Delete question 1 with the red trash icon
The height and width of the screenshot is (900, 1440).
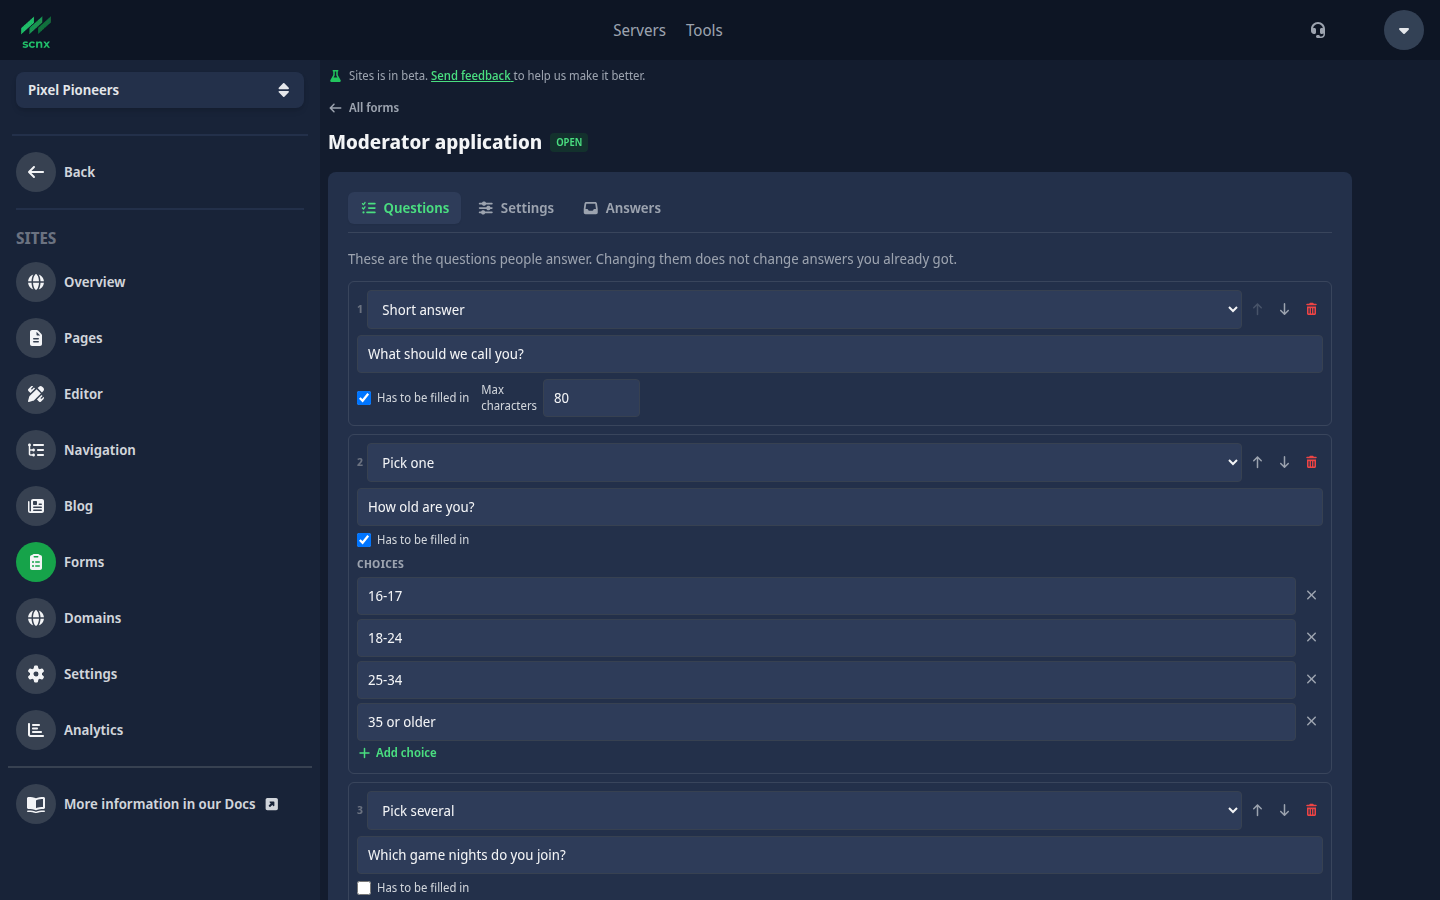[x=1311, y=310]
